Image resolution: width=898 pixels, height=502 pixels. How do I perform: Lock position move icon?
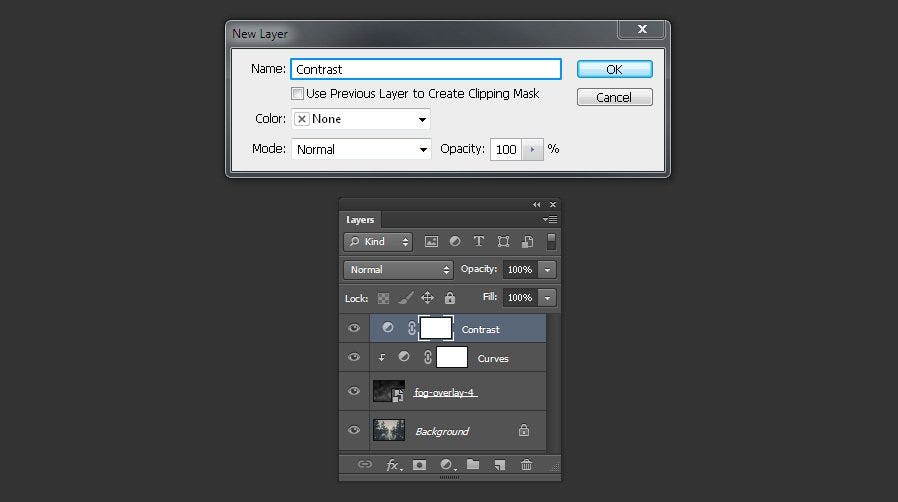[427, 298]
